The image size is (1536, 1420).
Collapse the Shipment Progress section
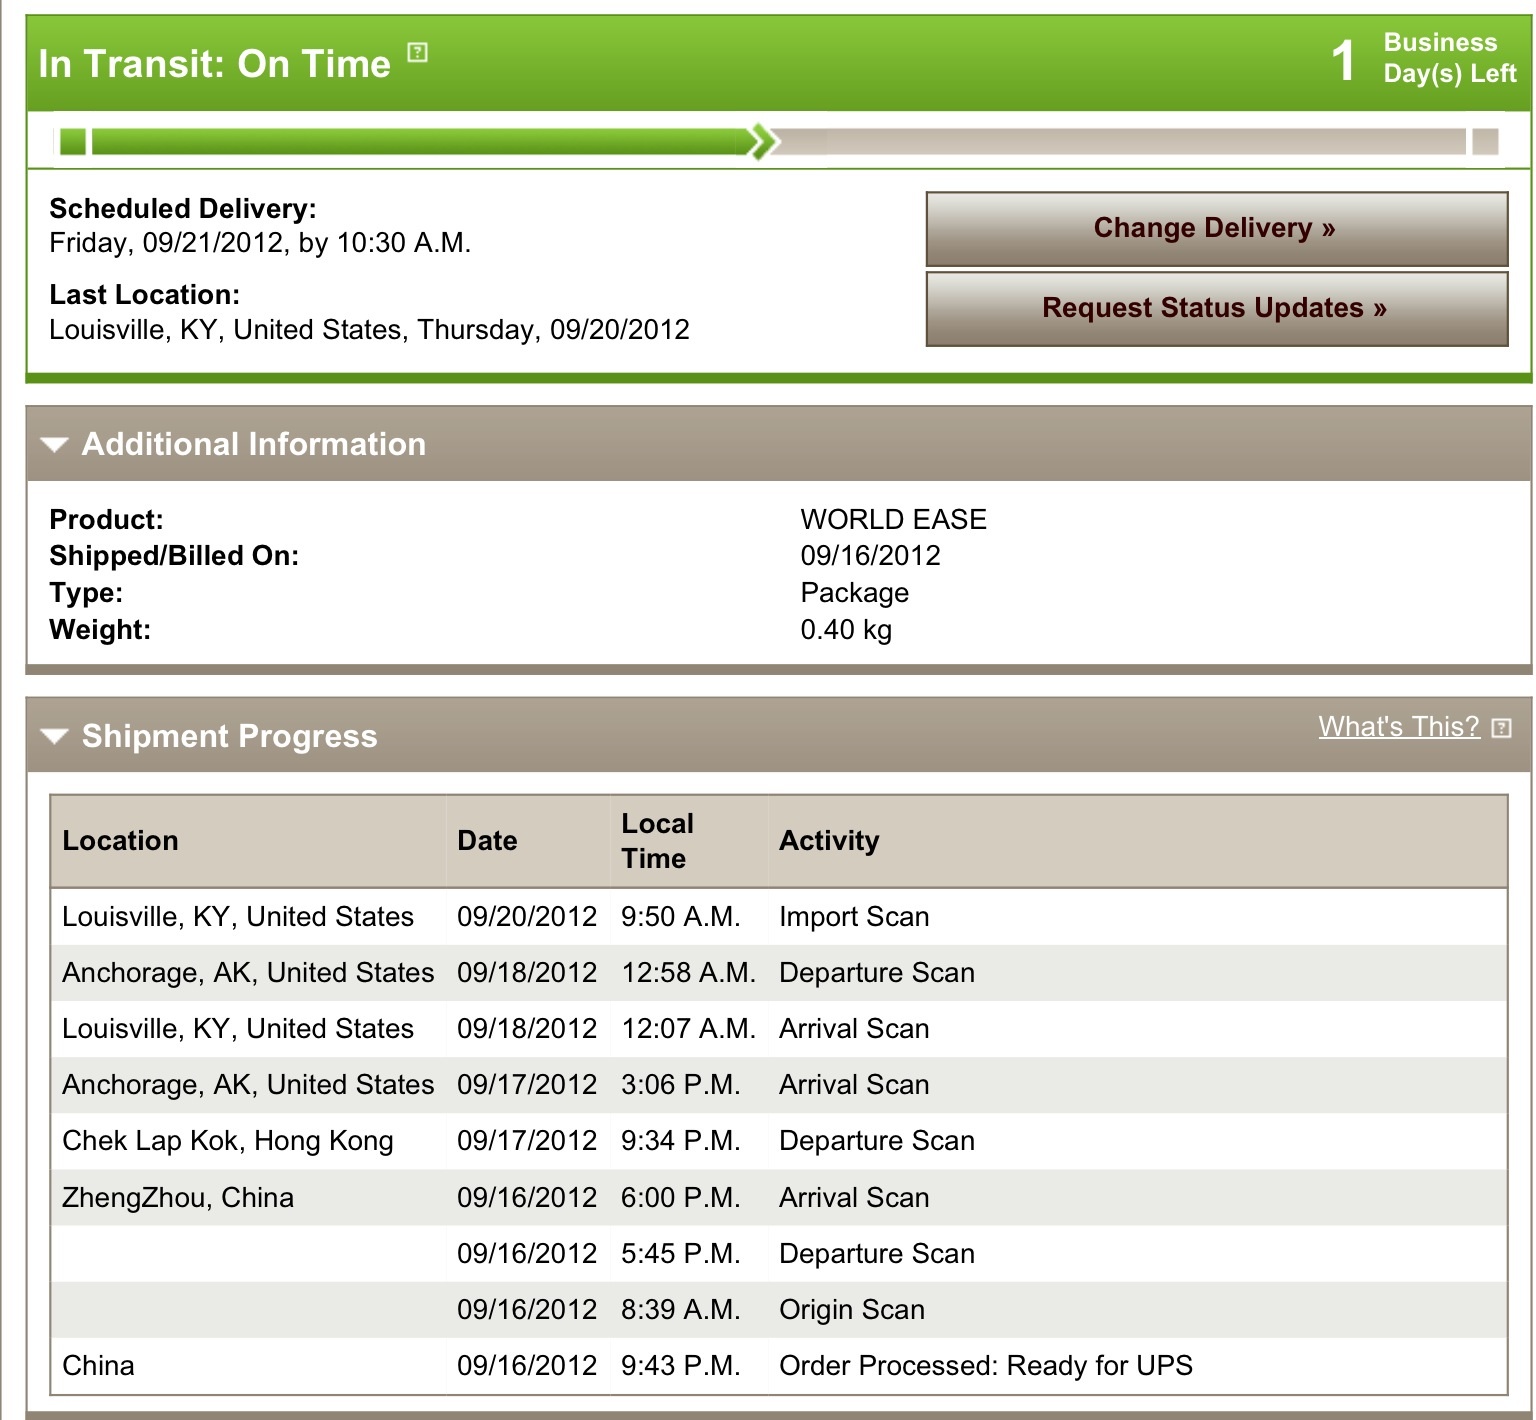[54, 737]
